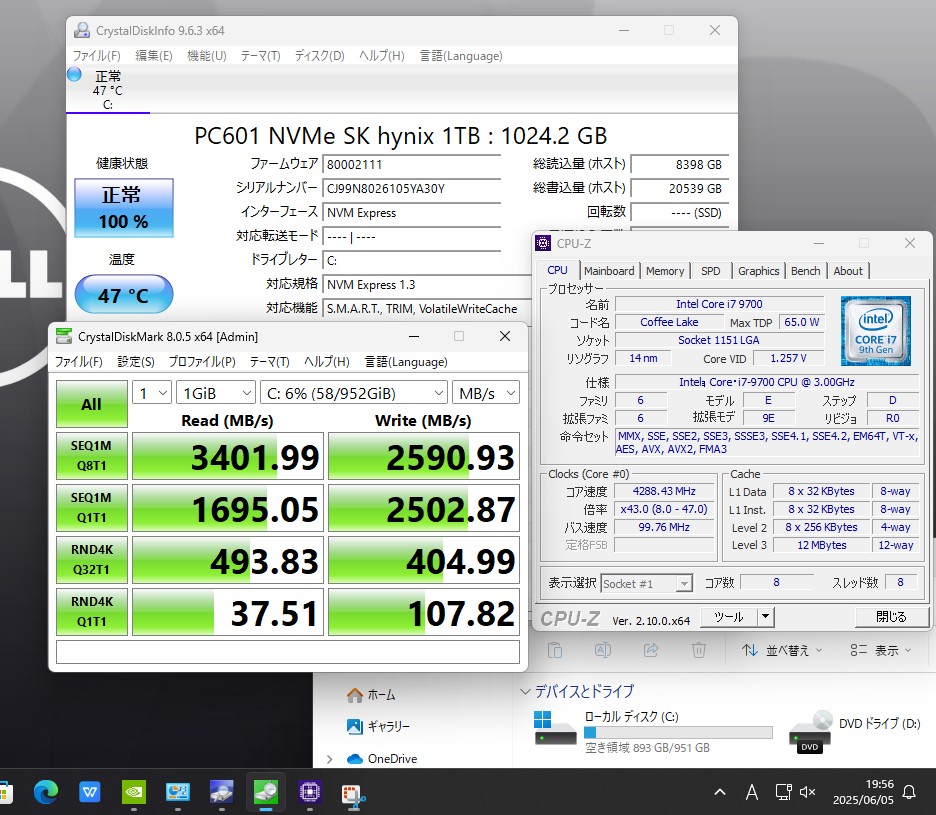The image size is (936, 815).
Task: Open the network status tray icon
Action: click(783, 792)
